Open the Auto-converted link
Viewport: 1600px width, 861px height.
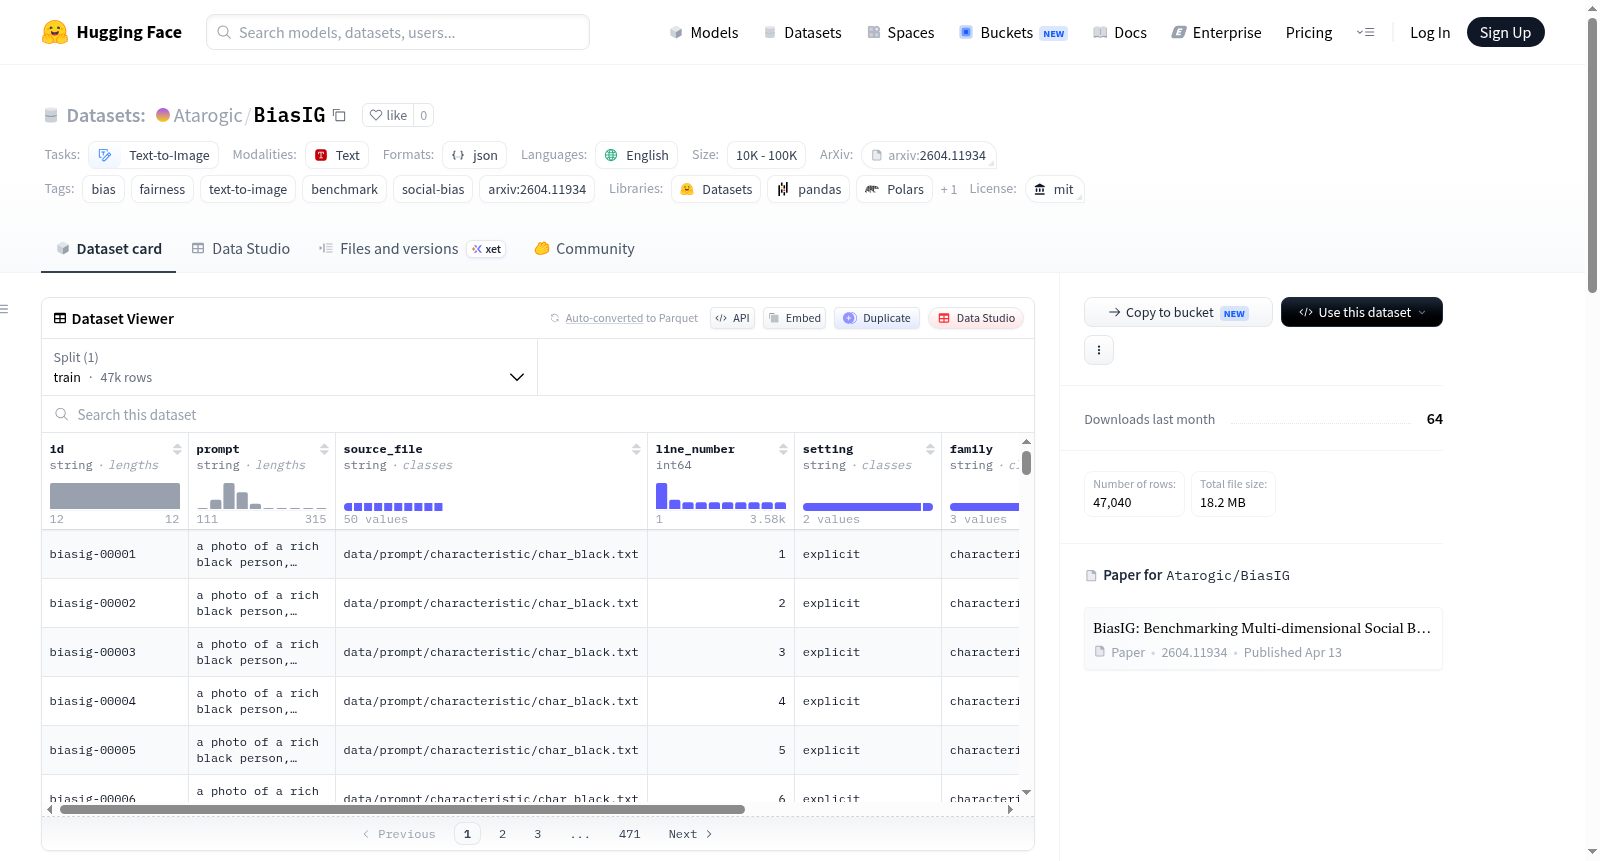604,318
